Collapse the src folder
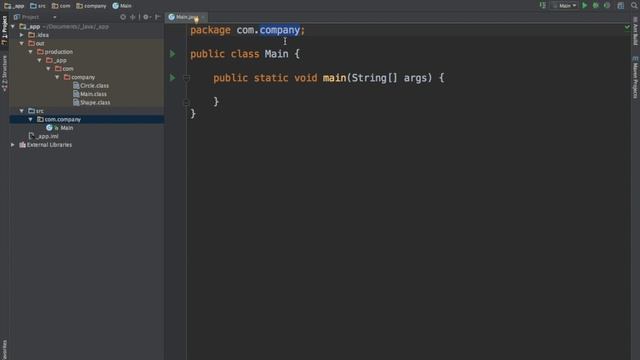Image resolution: width=640 pixels, height=360 pixels. (x=22, y=111)
